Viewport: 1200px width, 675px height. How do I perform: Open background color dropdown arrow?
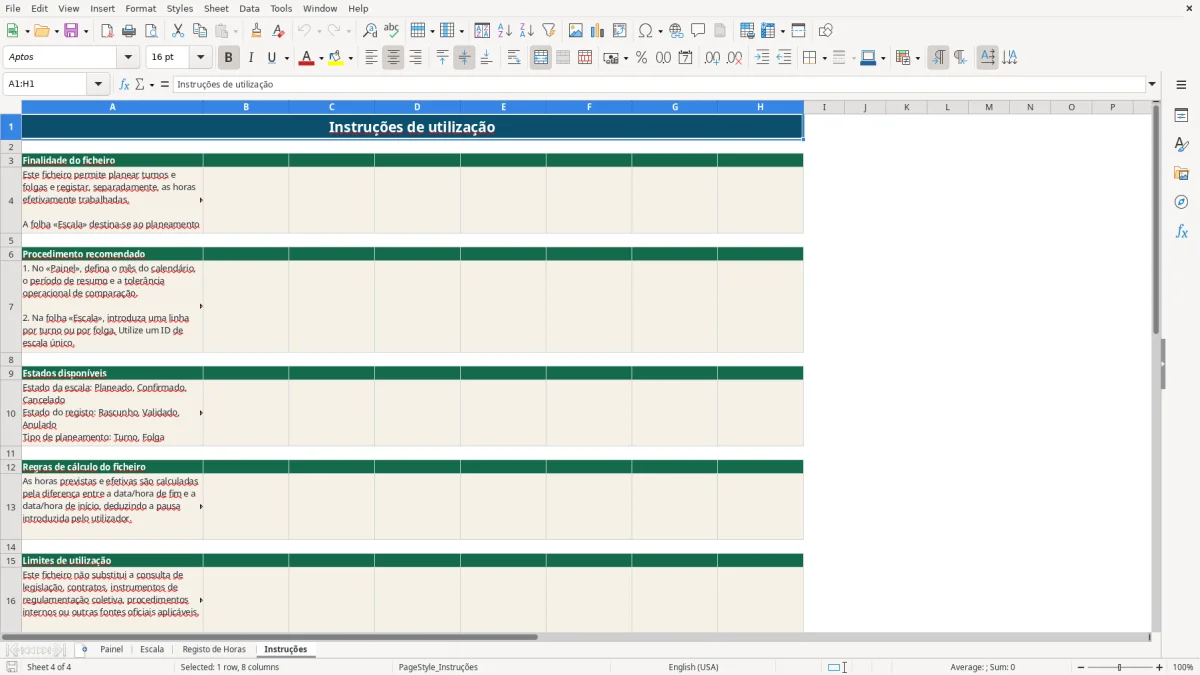350,58
